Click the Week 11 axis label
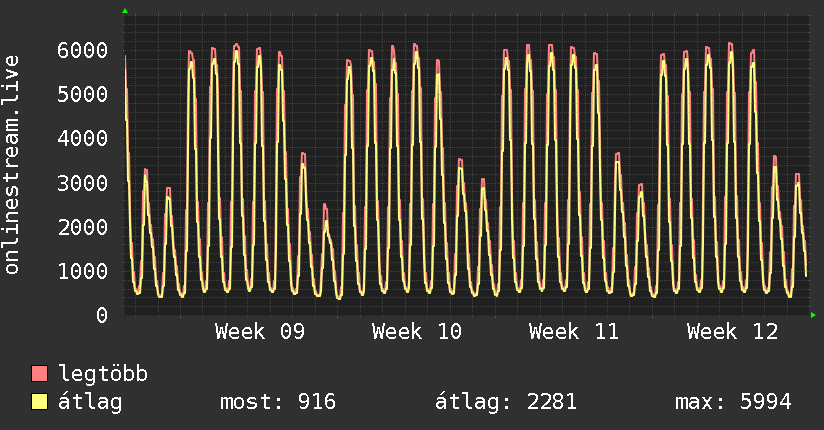This screenshot has width=824, height=430. pos(574,332)
